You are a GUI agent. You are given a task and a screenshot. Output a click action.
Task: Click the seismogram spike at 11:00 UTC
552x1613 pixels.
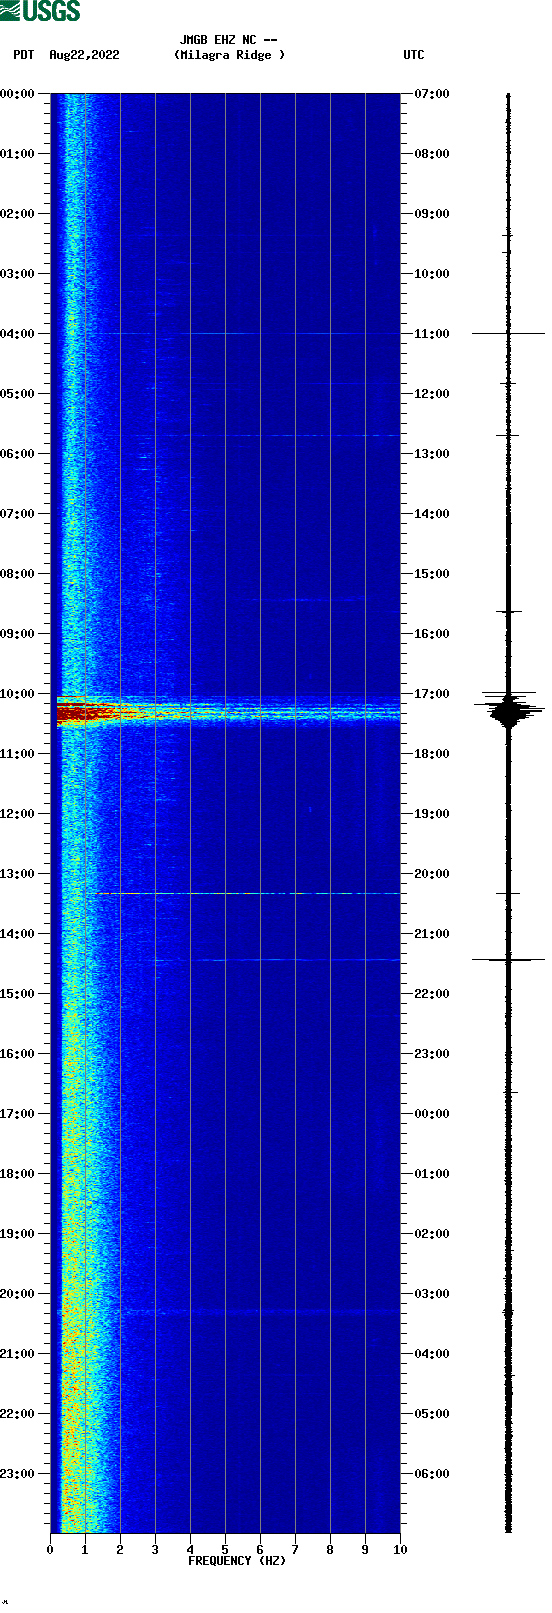pyautogui.click(x=509, y=333)
